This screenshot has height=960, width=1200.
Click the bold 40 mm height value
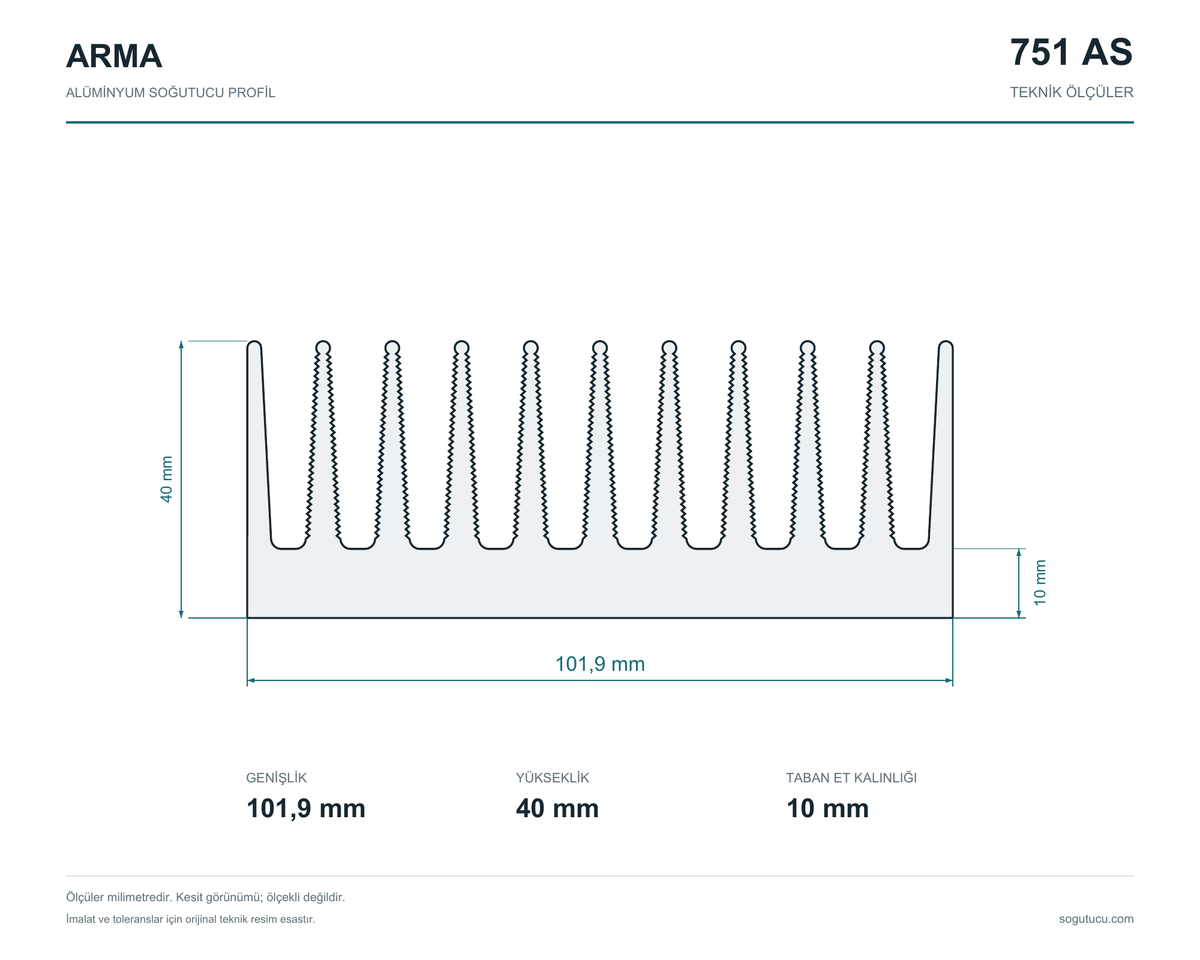coord(557,809)
